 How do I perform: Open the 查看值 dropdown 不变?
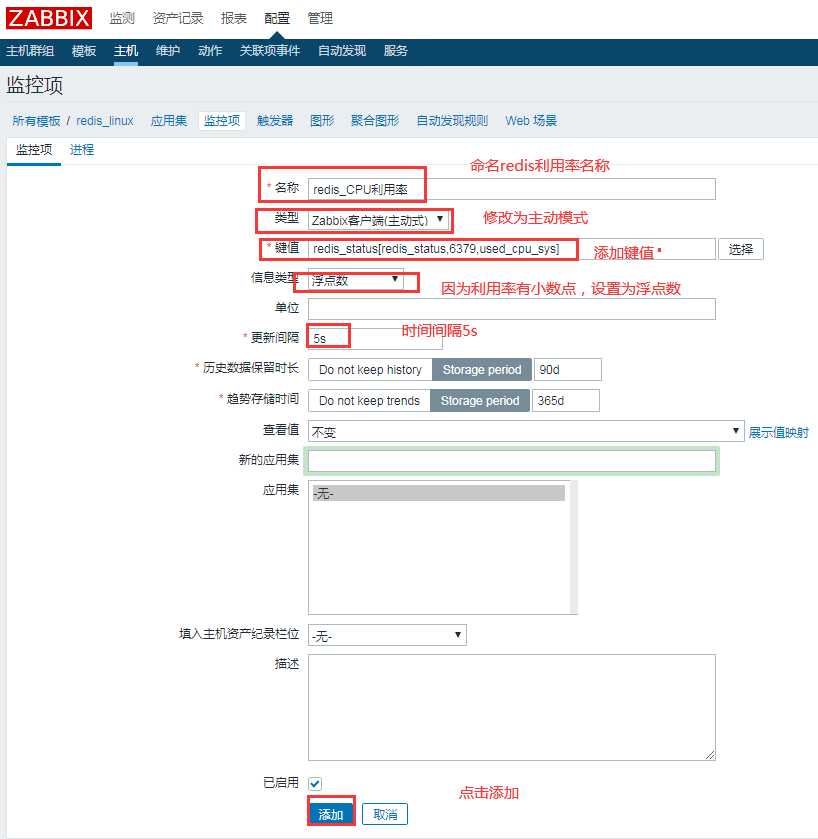[x=526, y=431]
